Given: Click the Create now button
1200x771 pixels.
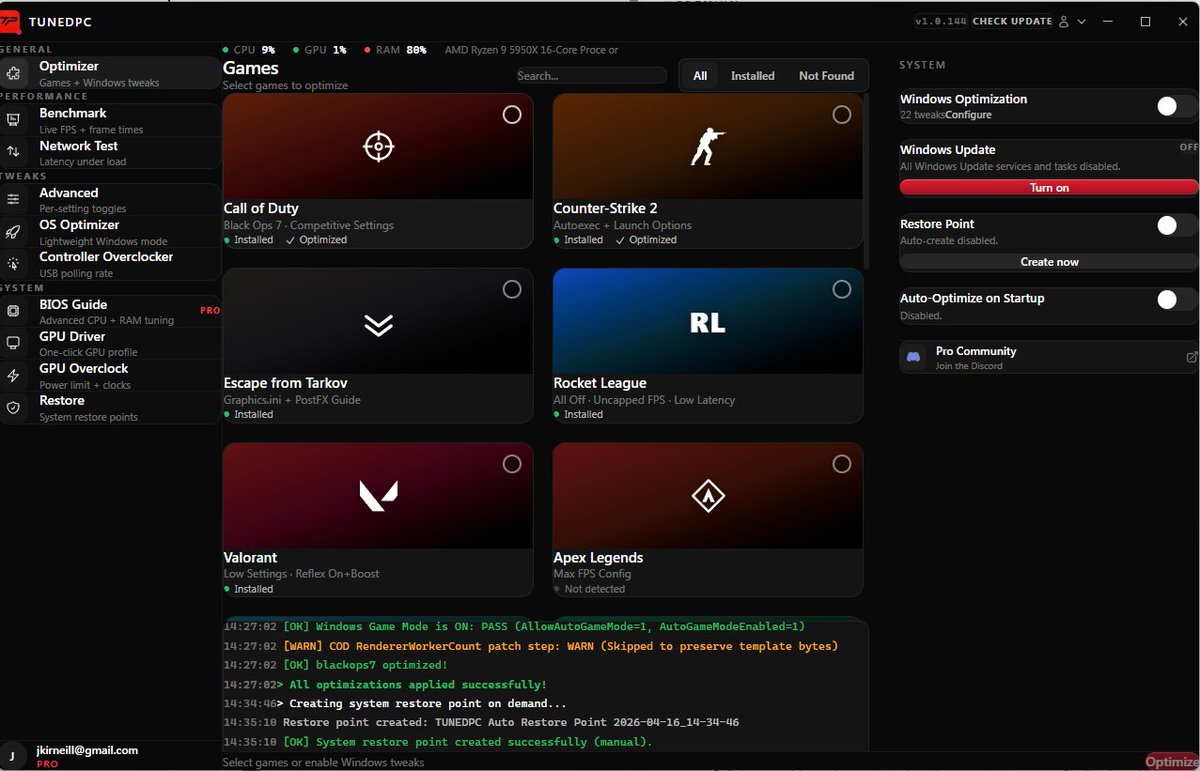Looking at the screenshot, I should tap(1049, 262).
